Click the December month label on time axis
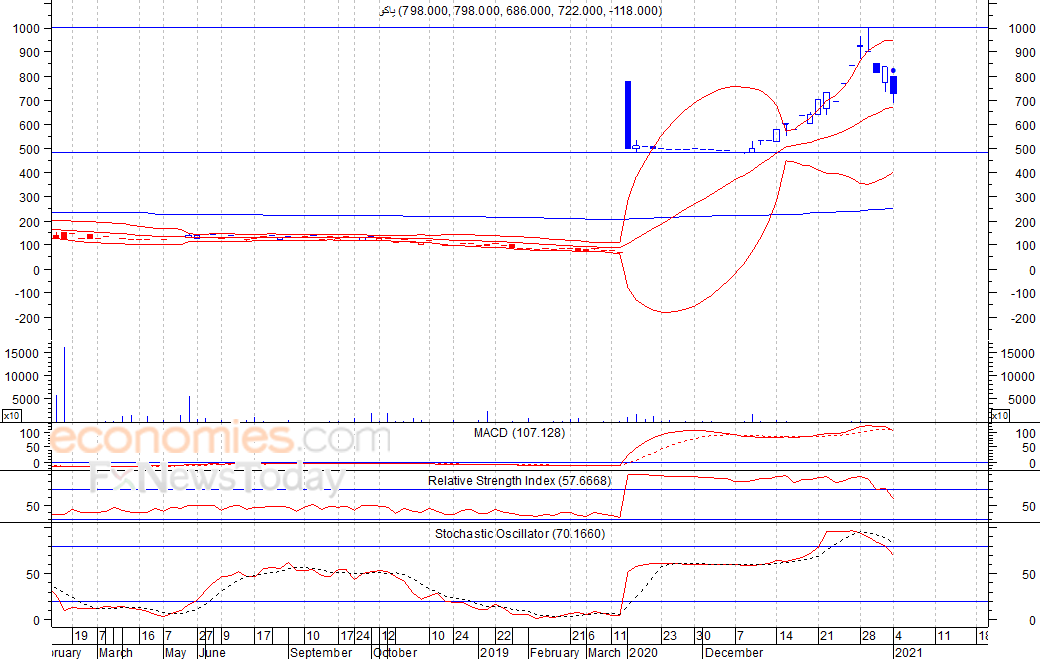 click(x=734, y=652)
